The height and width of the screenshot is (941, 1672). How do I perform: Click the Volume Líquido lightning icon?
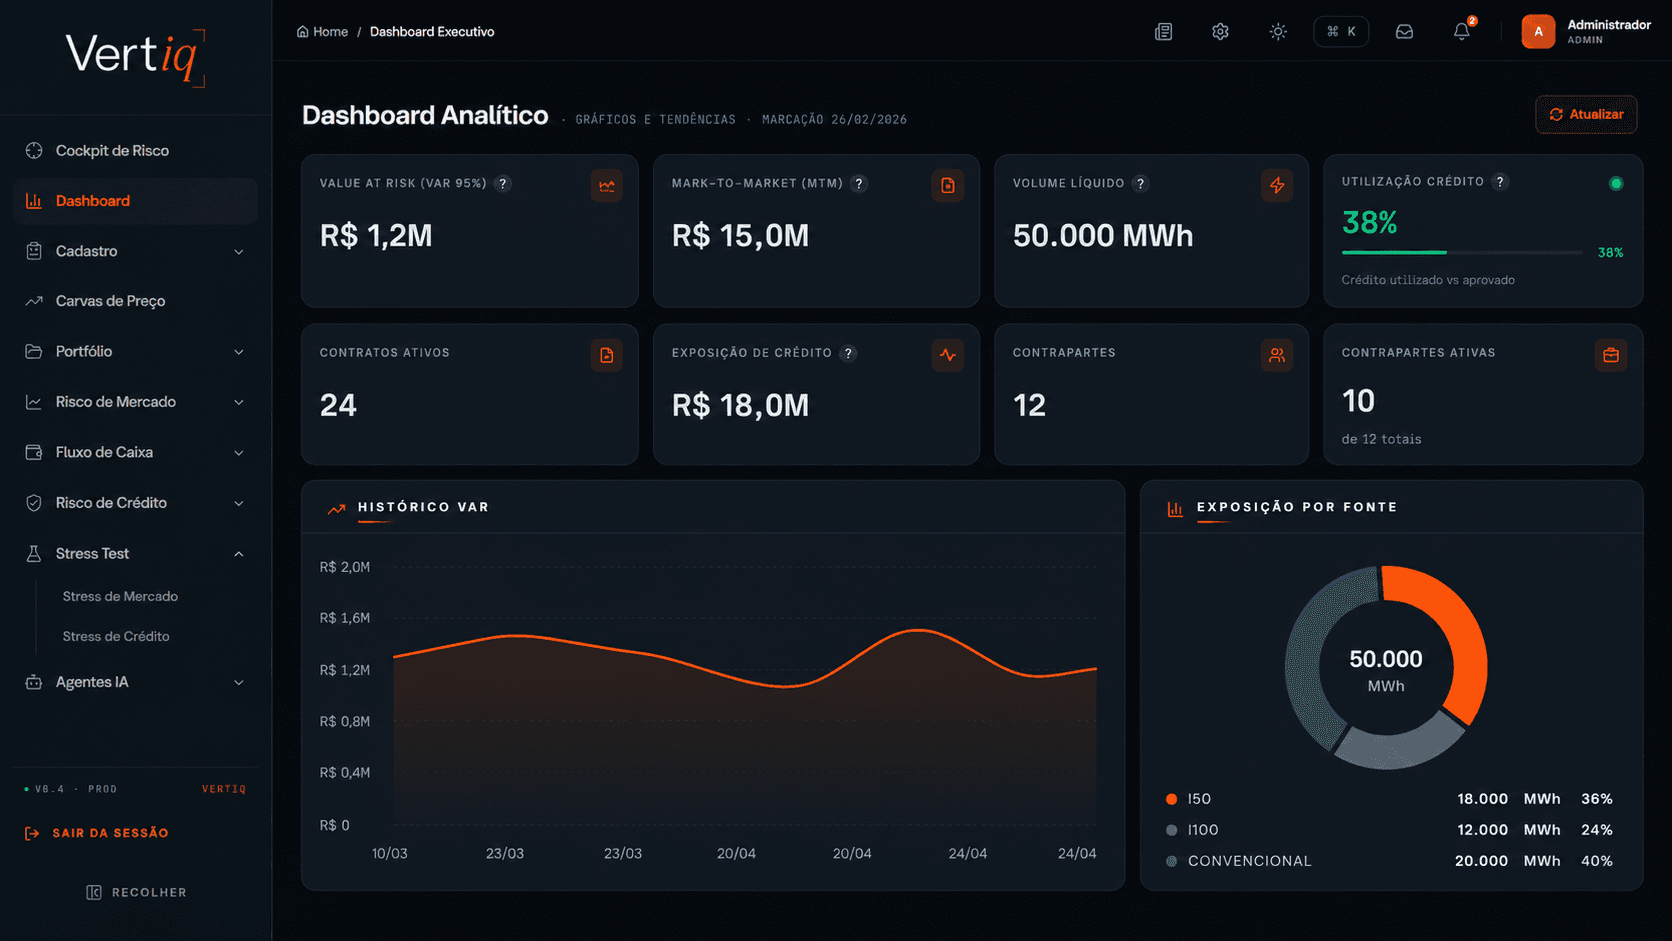[x=1277, y=186]
